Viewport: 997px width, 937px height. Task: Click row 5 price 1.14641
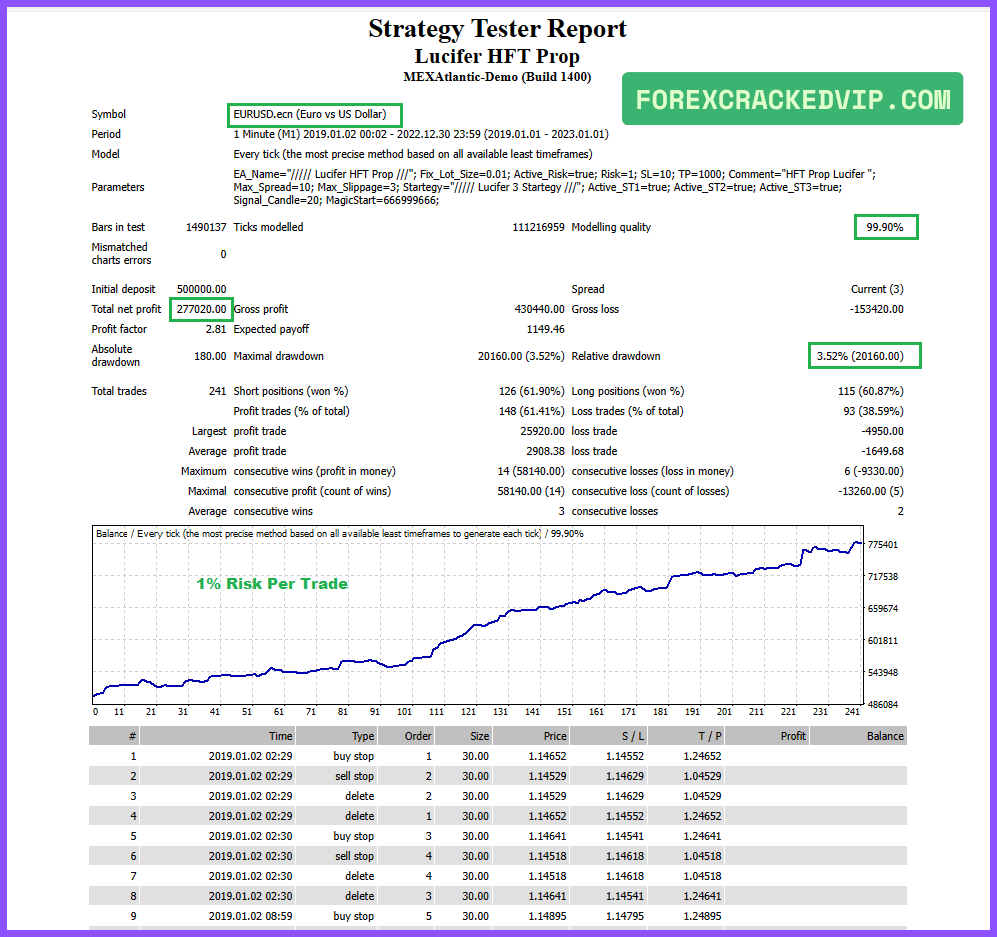click(547, 837)
